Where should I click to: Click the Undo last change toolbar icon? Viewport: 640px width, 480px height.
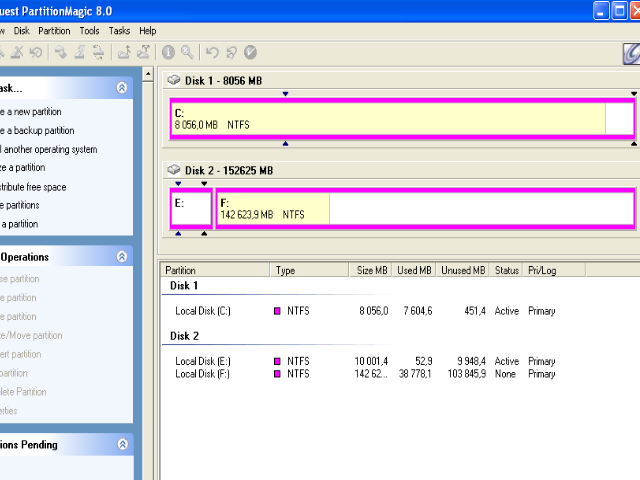click(x=212, y=52)
